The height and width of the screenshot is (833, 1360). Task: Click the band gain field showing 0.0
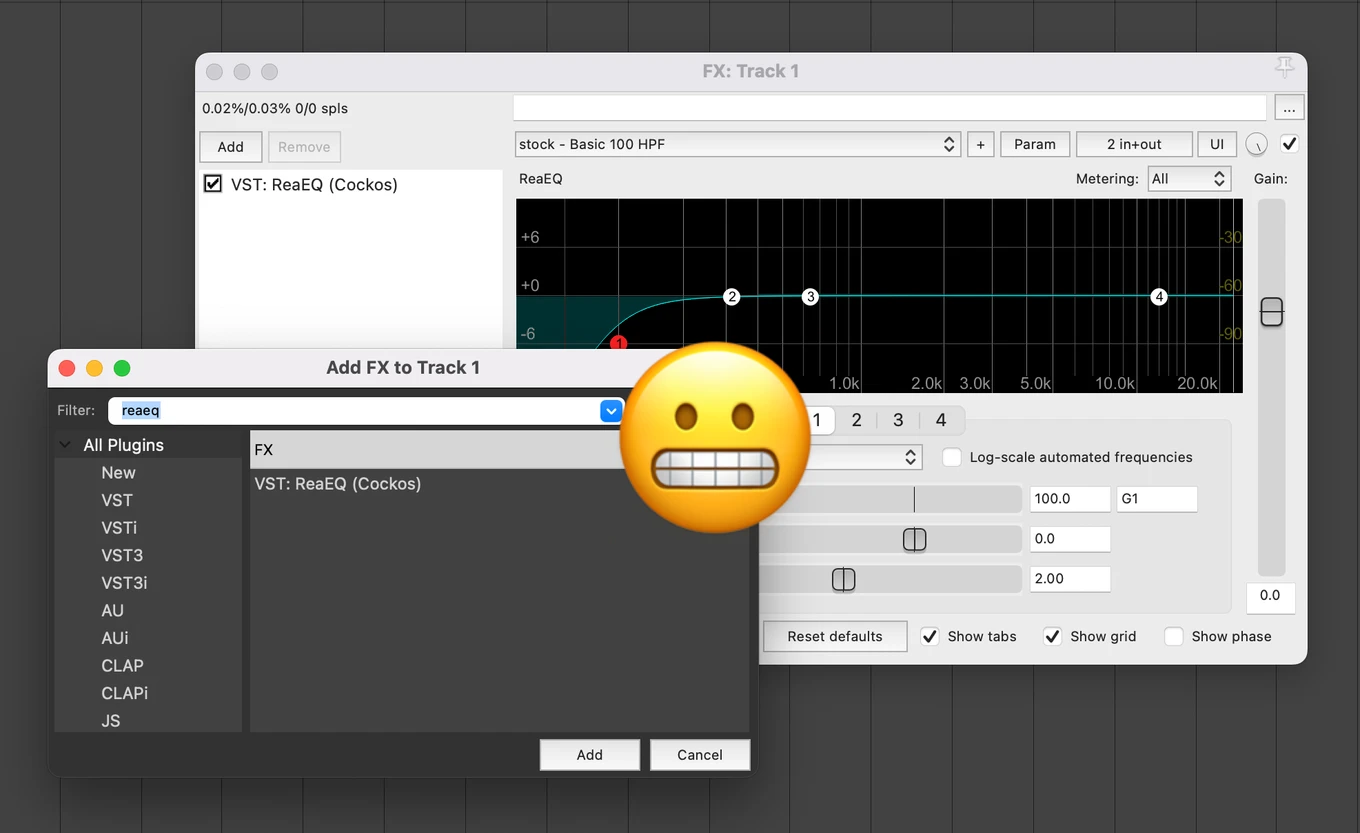1070,539
